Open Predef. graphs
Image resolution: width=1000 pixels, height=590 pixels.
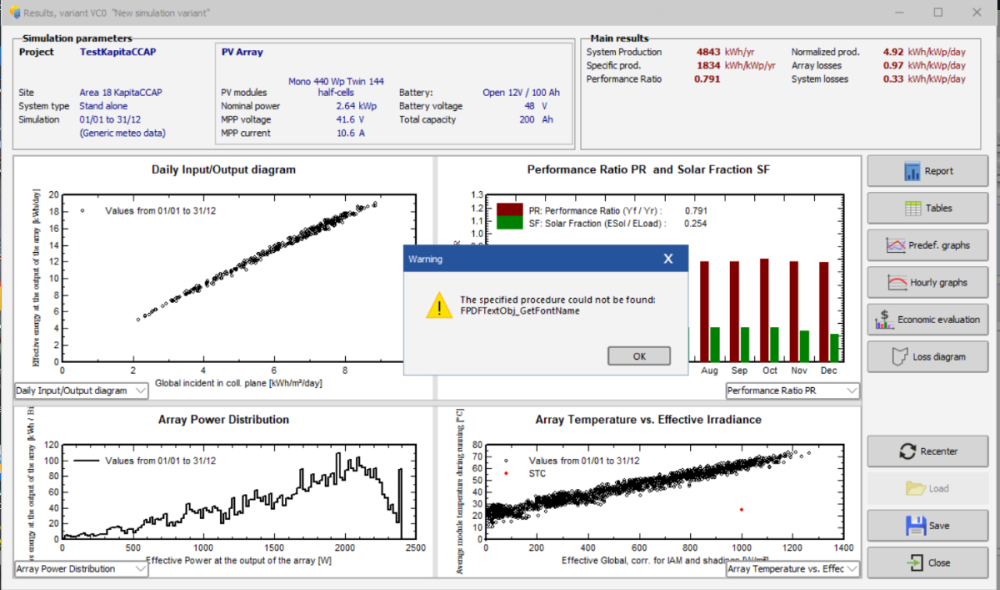coord(926,245)
